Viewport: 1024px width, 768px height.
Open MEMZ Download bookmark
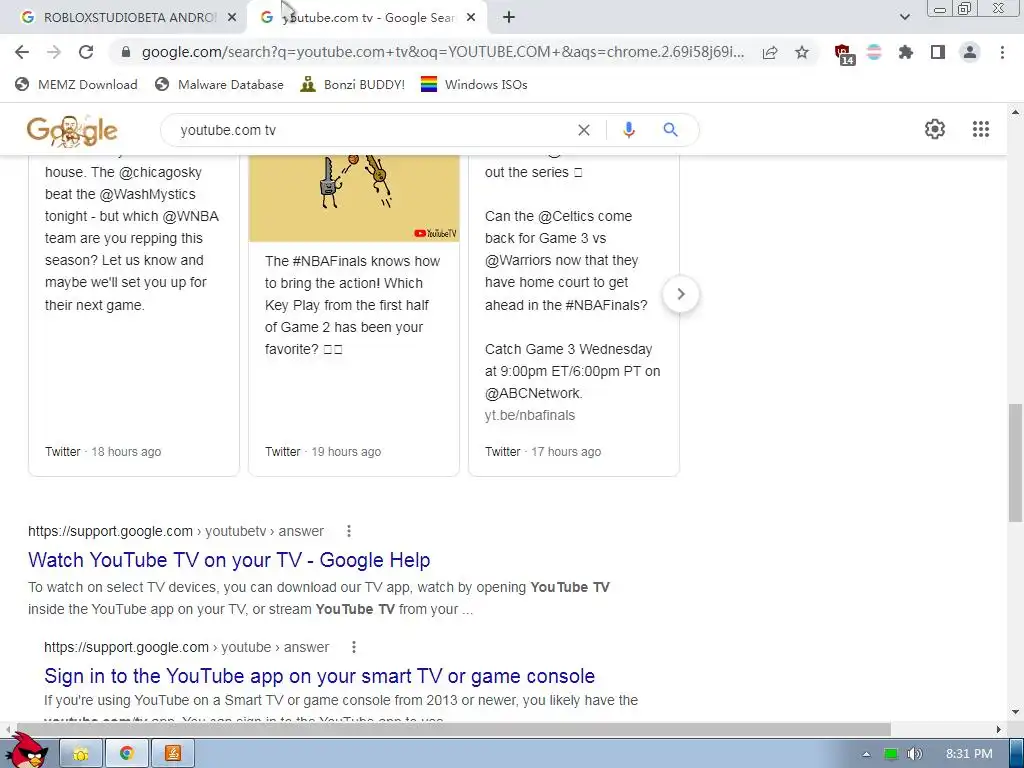(76, 84)
